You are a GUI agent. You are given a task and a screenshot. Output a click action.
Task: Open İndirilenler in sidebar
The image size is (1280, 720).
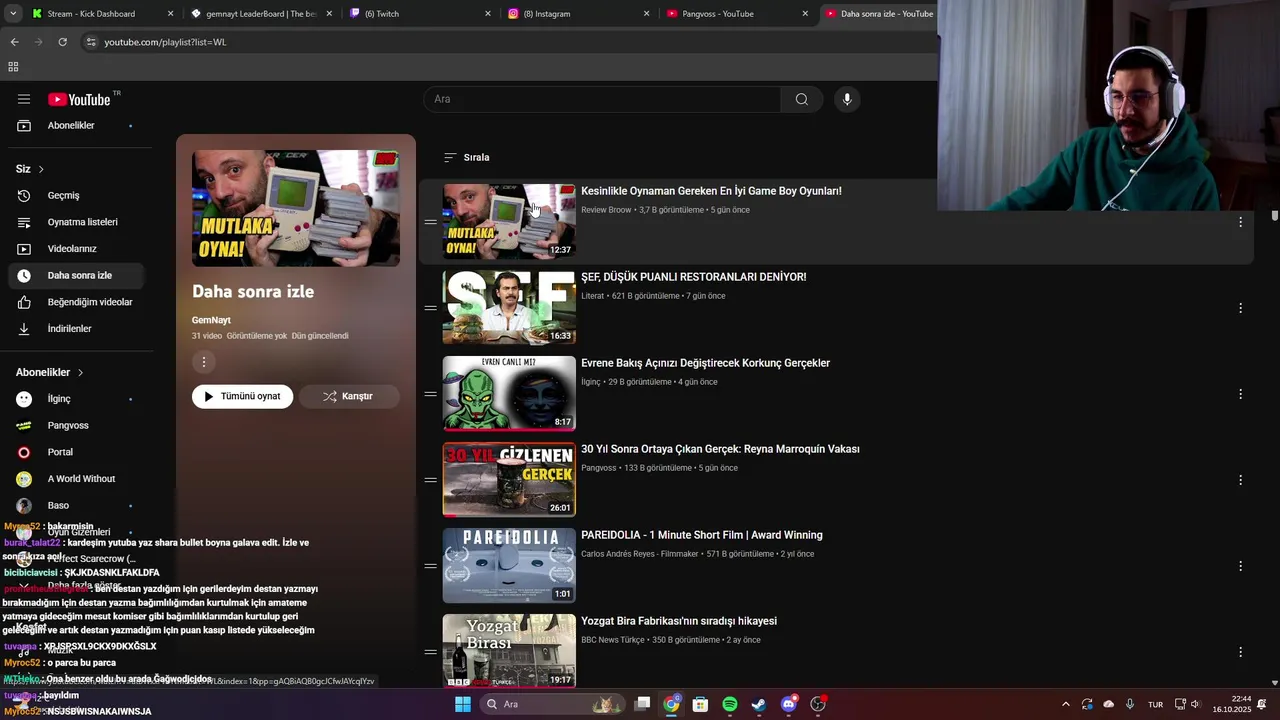(x=76, y=329)
